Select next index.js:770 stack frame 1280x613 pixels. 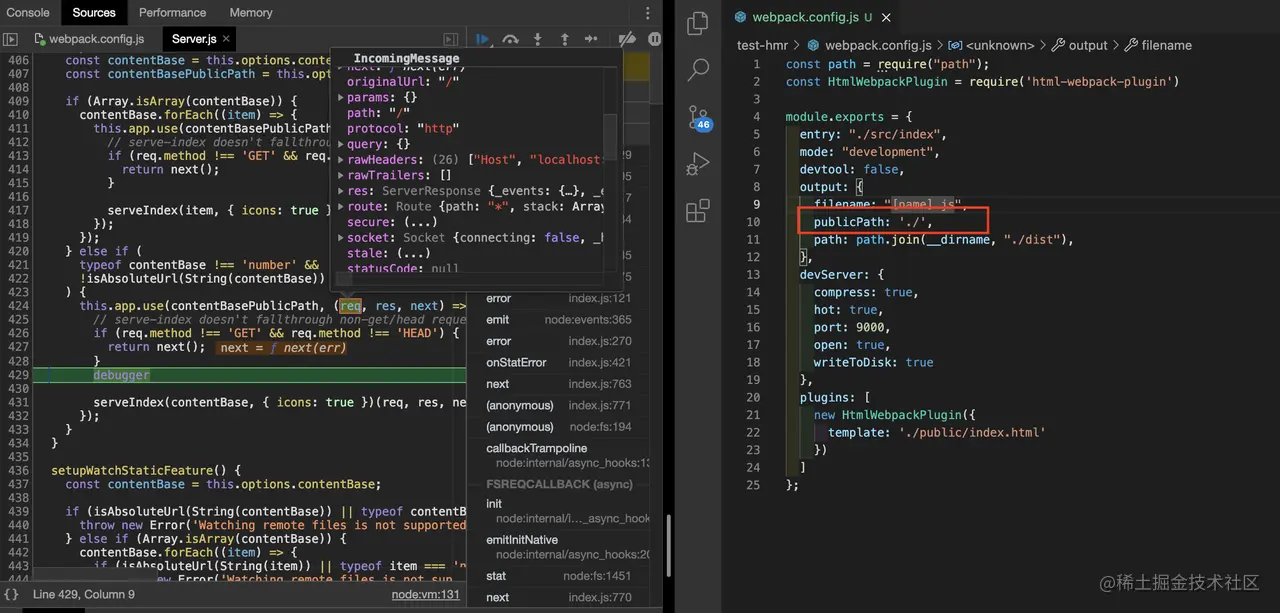[560, 597]
